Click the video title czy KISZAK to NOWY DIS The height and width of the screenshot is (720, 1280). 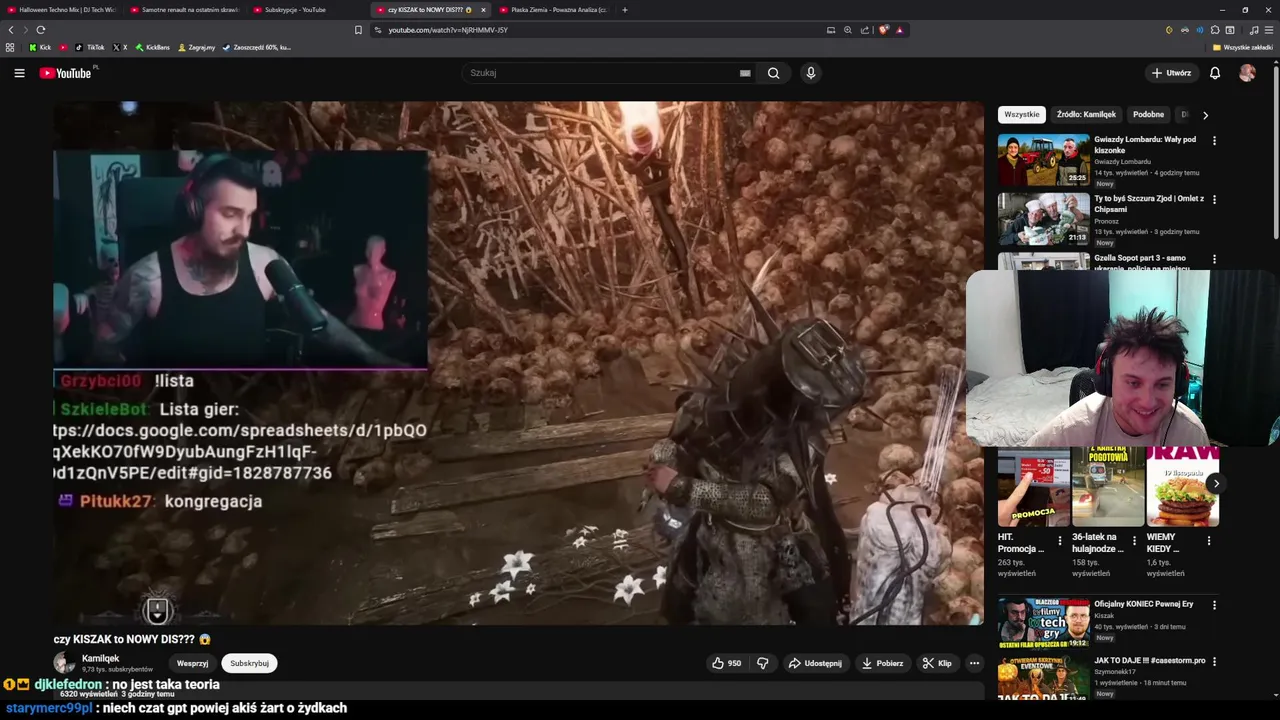point(132,639)
